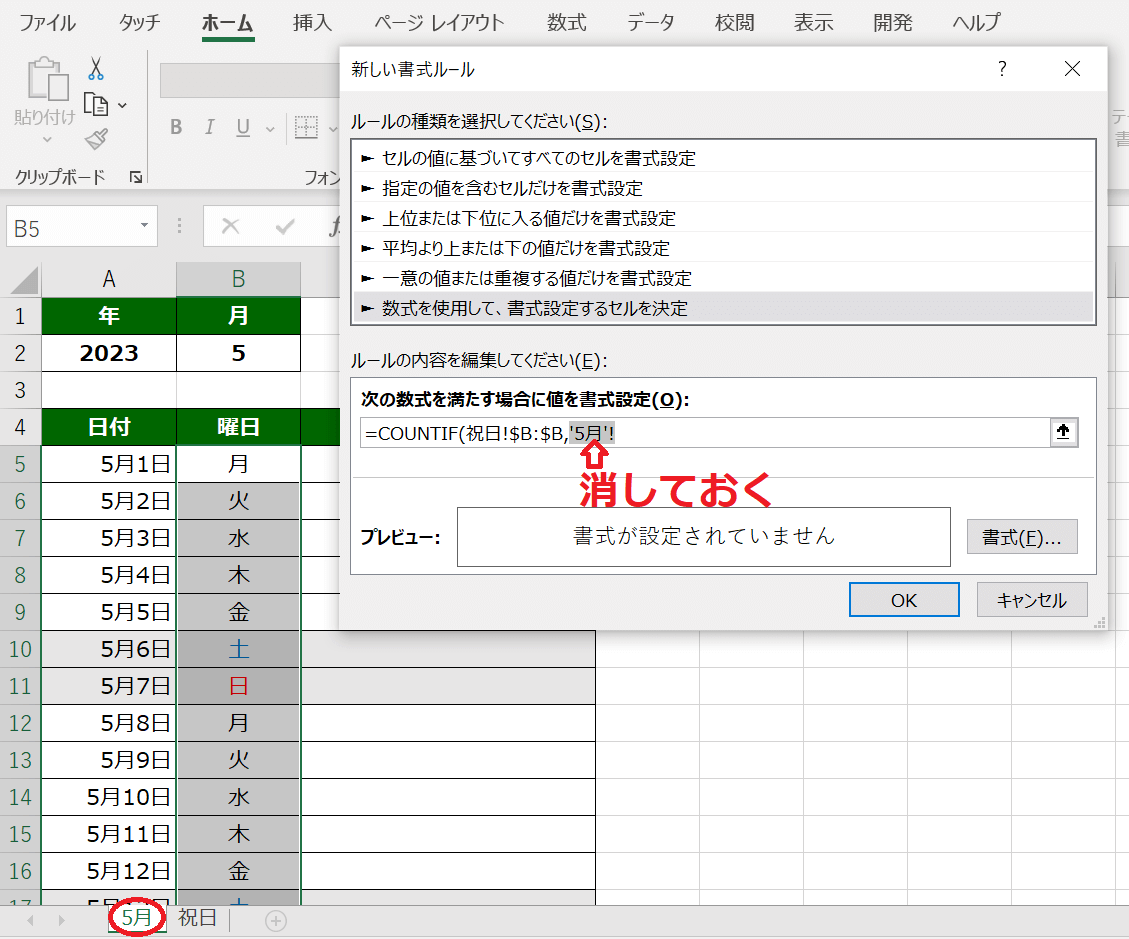Toggle Italic formatting
The width and height of the screenshot is (1129, 939).
point(210,128)
